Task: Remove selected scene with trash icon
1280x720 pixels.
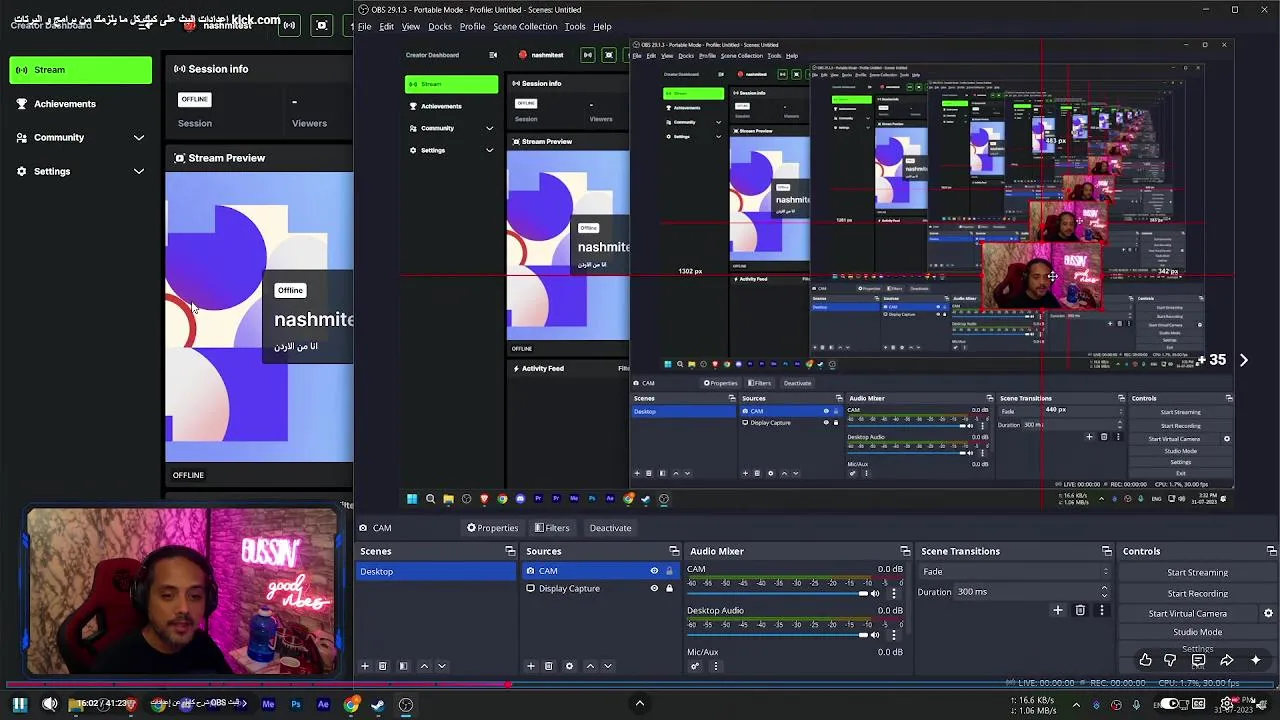Action: (x=382, y=666)
